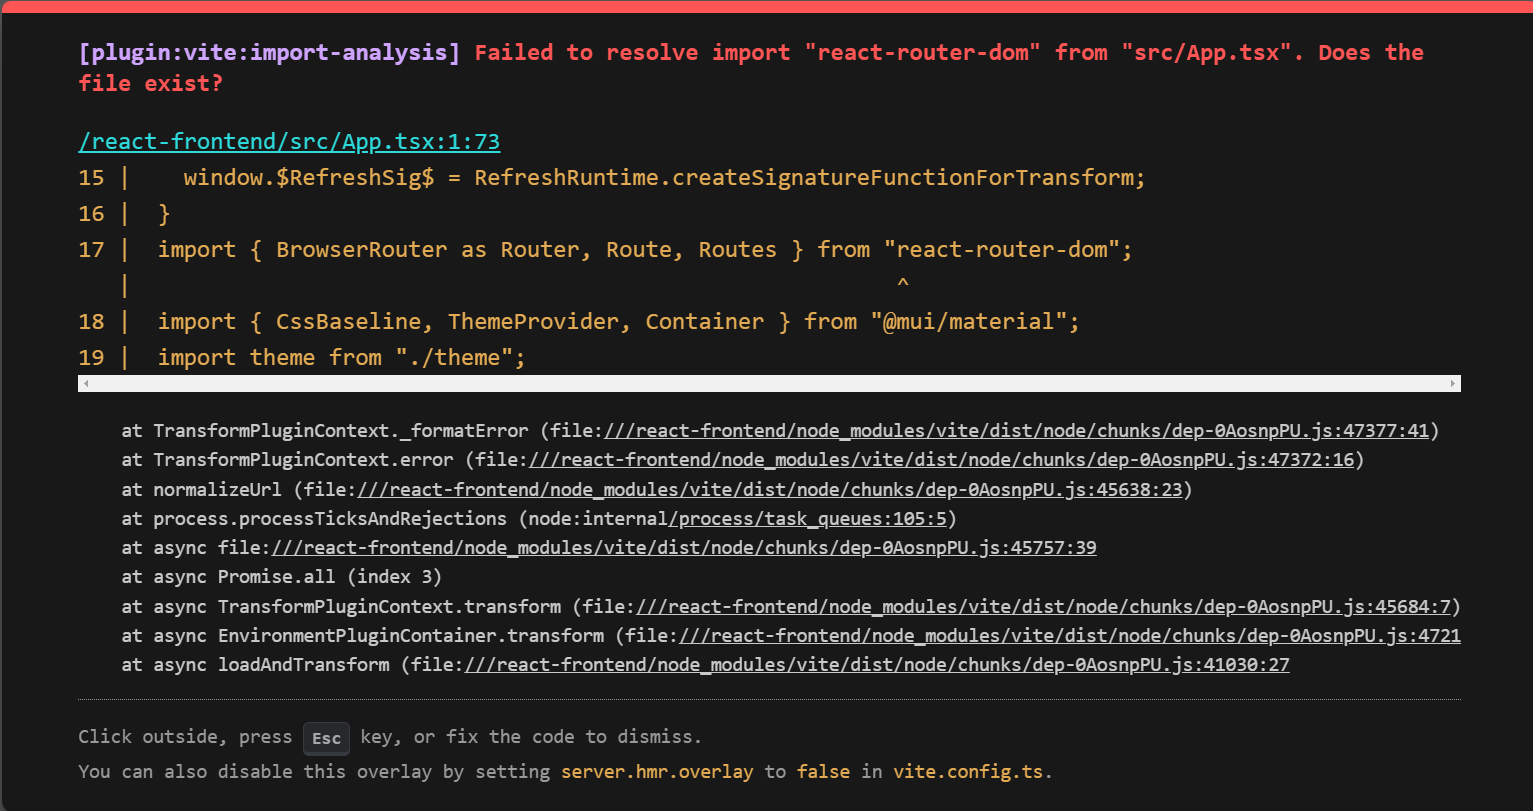The width and height of the screenshot is (1533, 811).
Task: Click the 'Failed to resolve import' error message
Action: [x=751, y=68]
